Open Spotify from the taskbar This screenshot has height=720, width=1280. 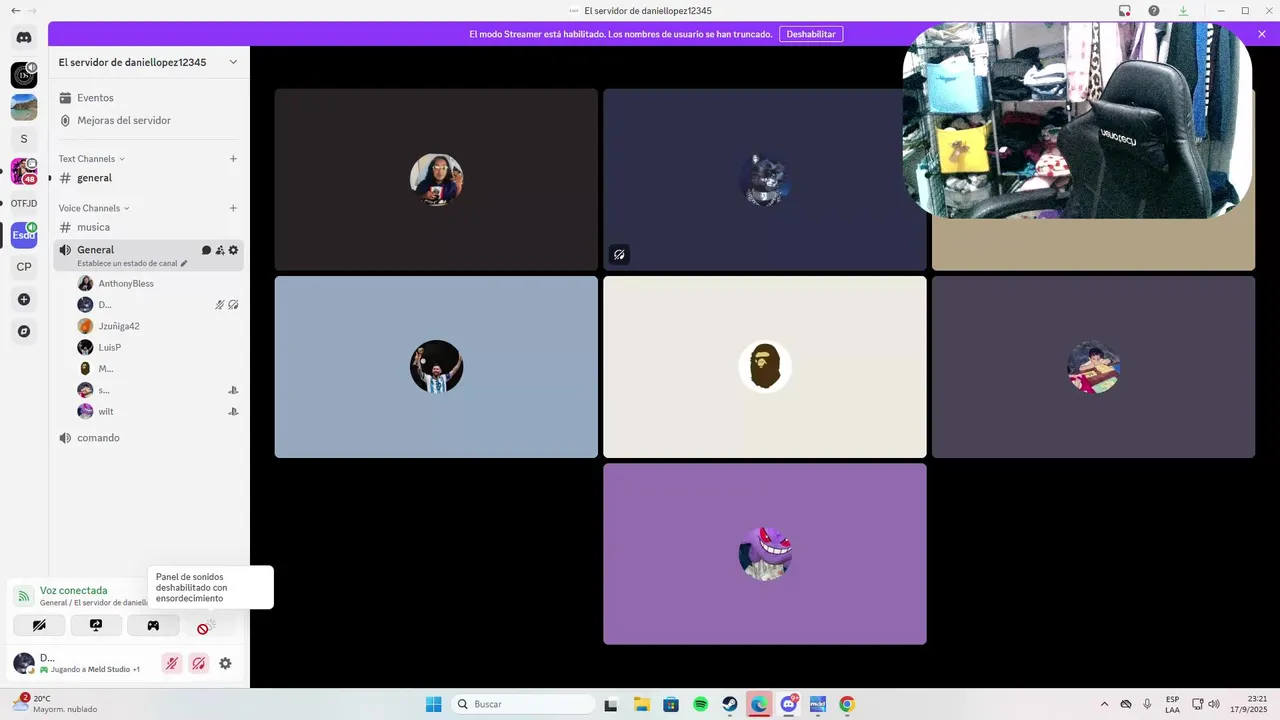tap(701, 704)
